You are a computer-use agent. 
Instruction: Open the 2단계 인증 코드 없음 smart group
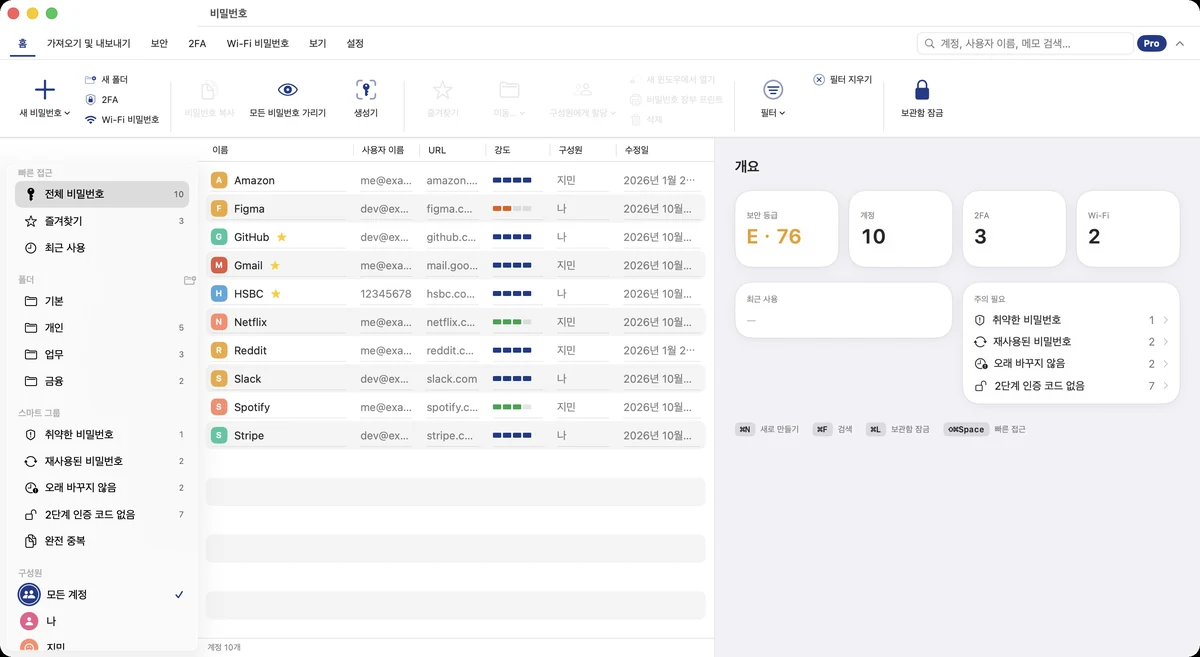pyautogui.click(x=102, y=514)
